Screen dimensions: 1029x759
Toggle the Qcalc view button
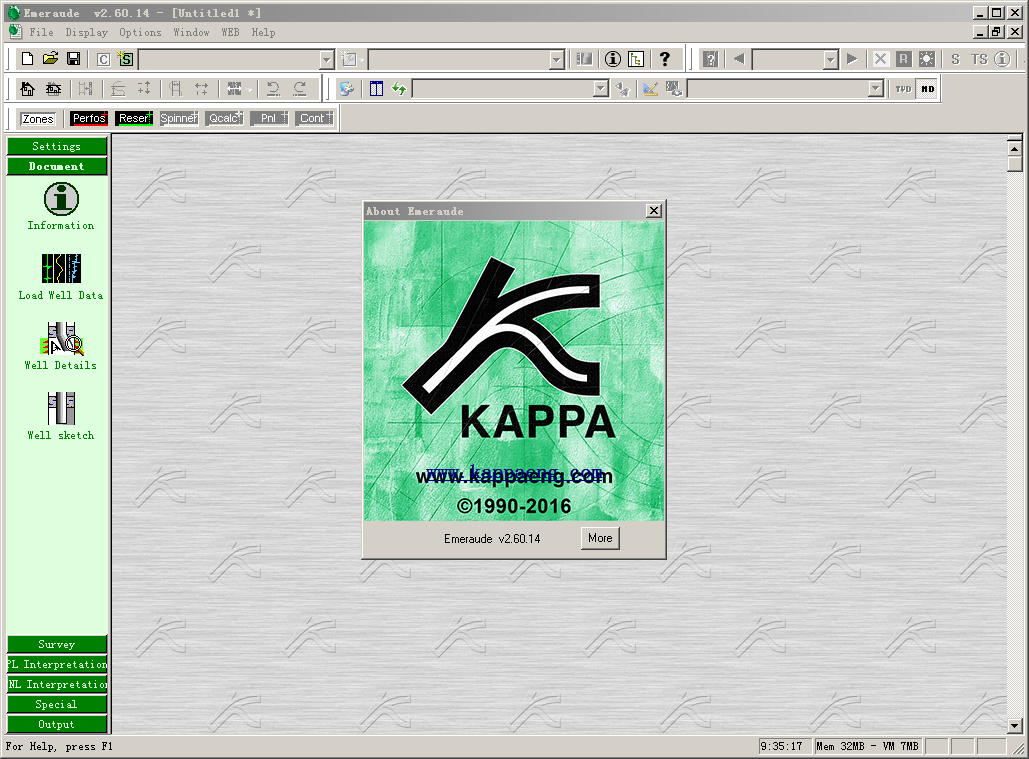[224, 118]
